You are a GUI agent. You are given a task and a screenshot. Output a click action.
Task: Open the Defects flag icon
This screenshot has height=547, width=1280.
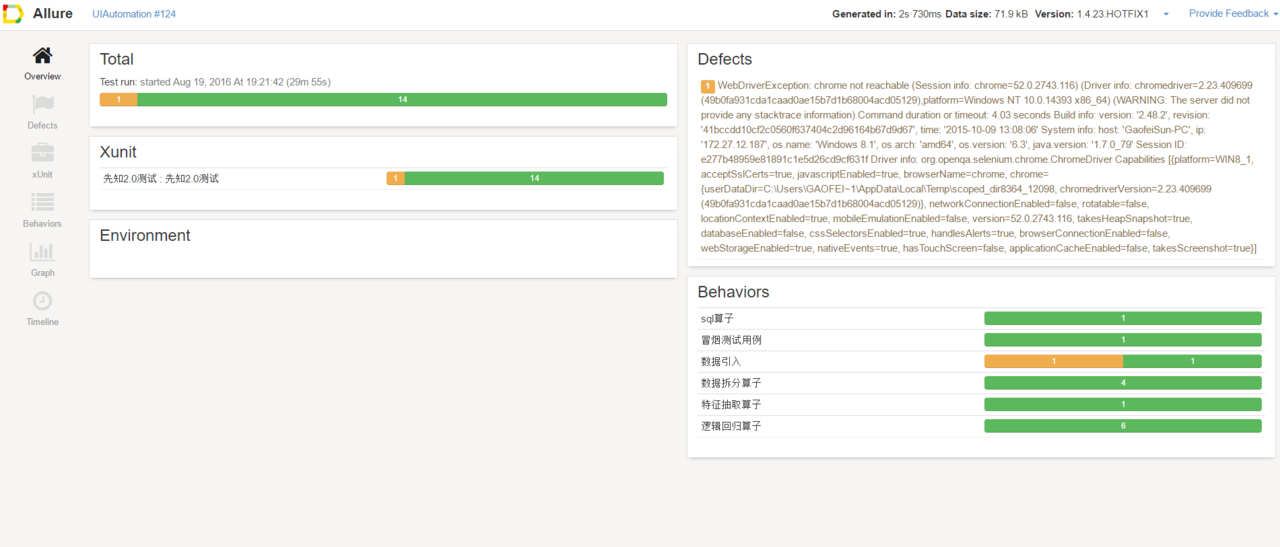tap(42, 104)
